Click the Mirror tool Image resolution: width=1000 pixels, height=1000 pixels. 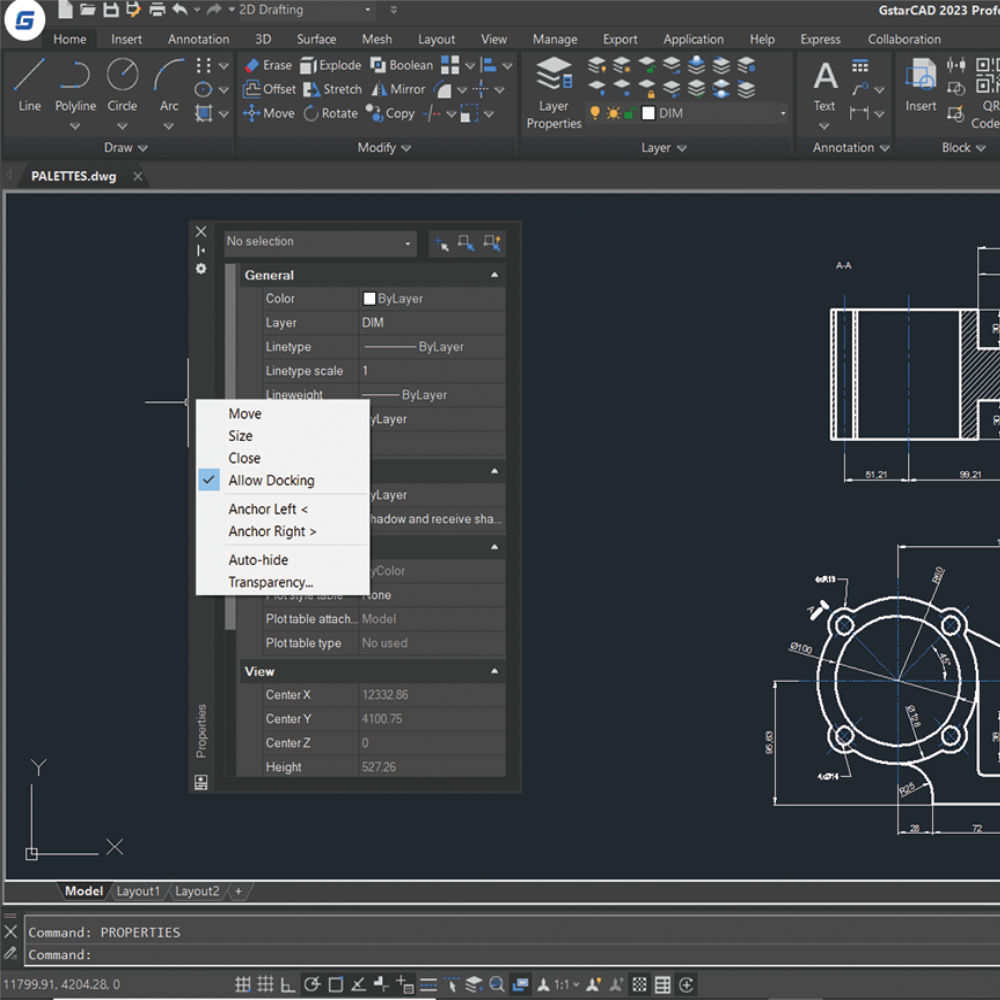pos(398,89)
